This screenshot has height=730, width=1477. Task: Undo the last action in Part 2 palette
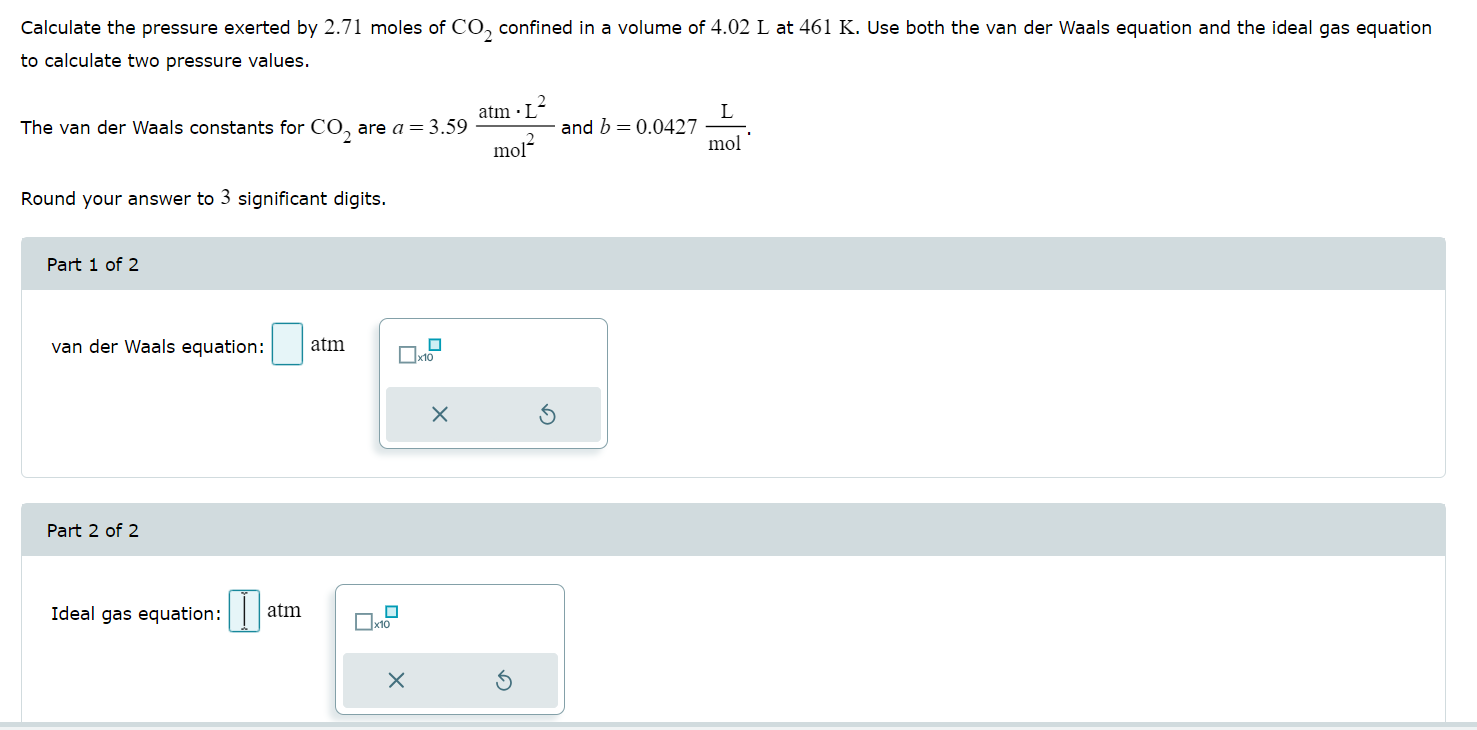tap(505, 680)
